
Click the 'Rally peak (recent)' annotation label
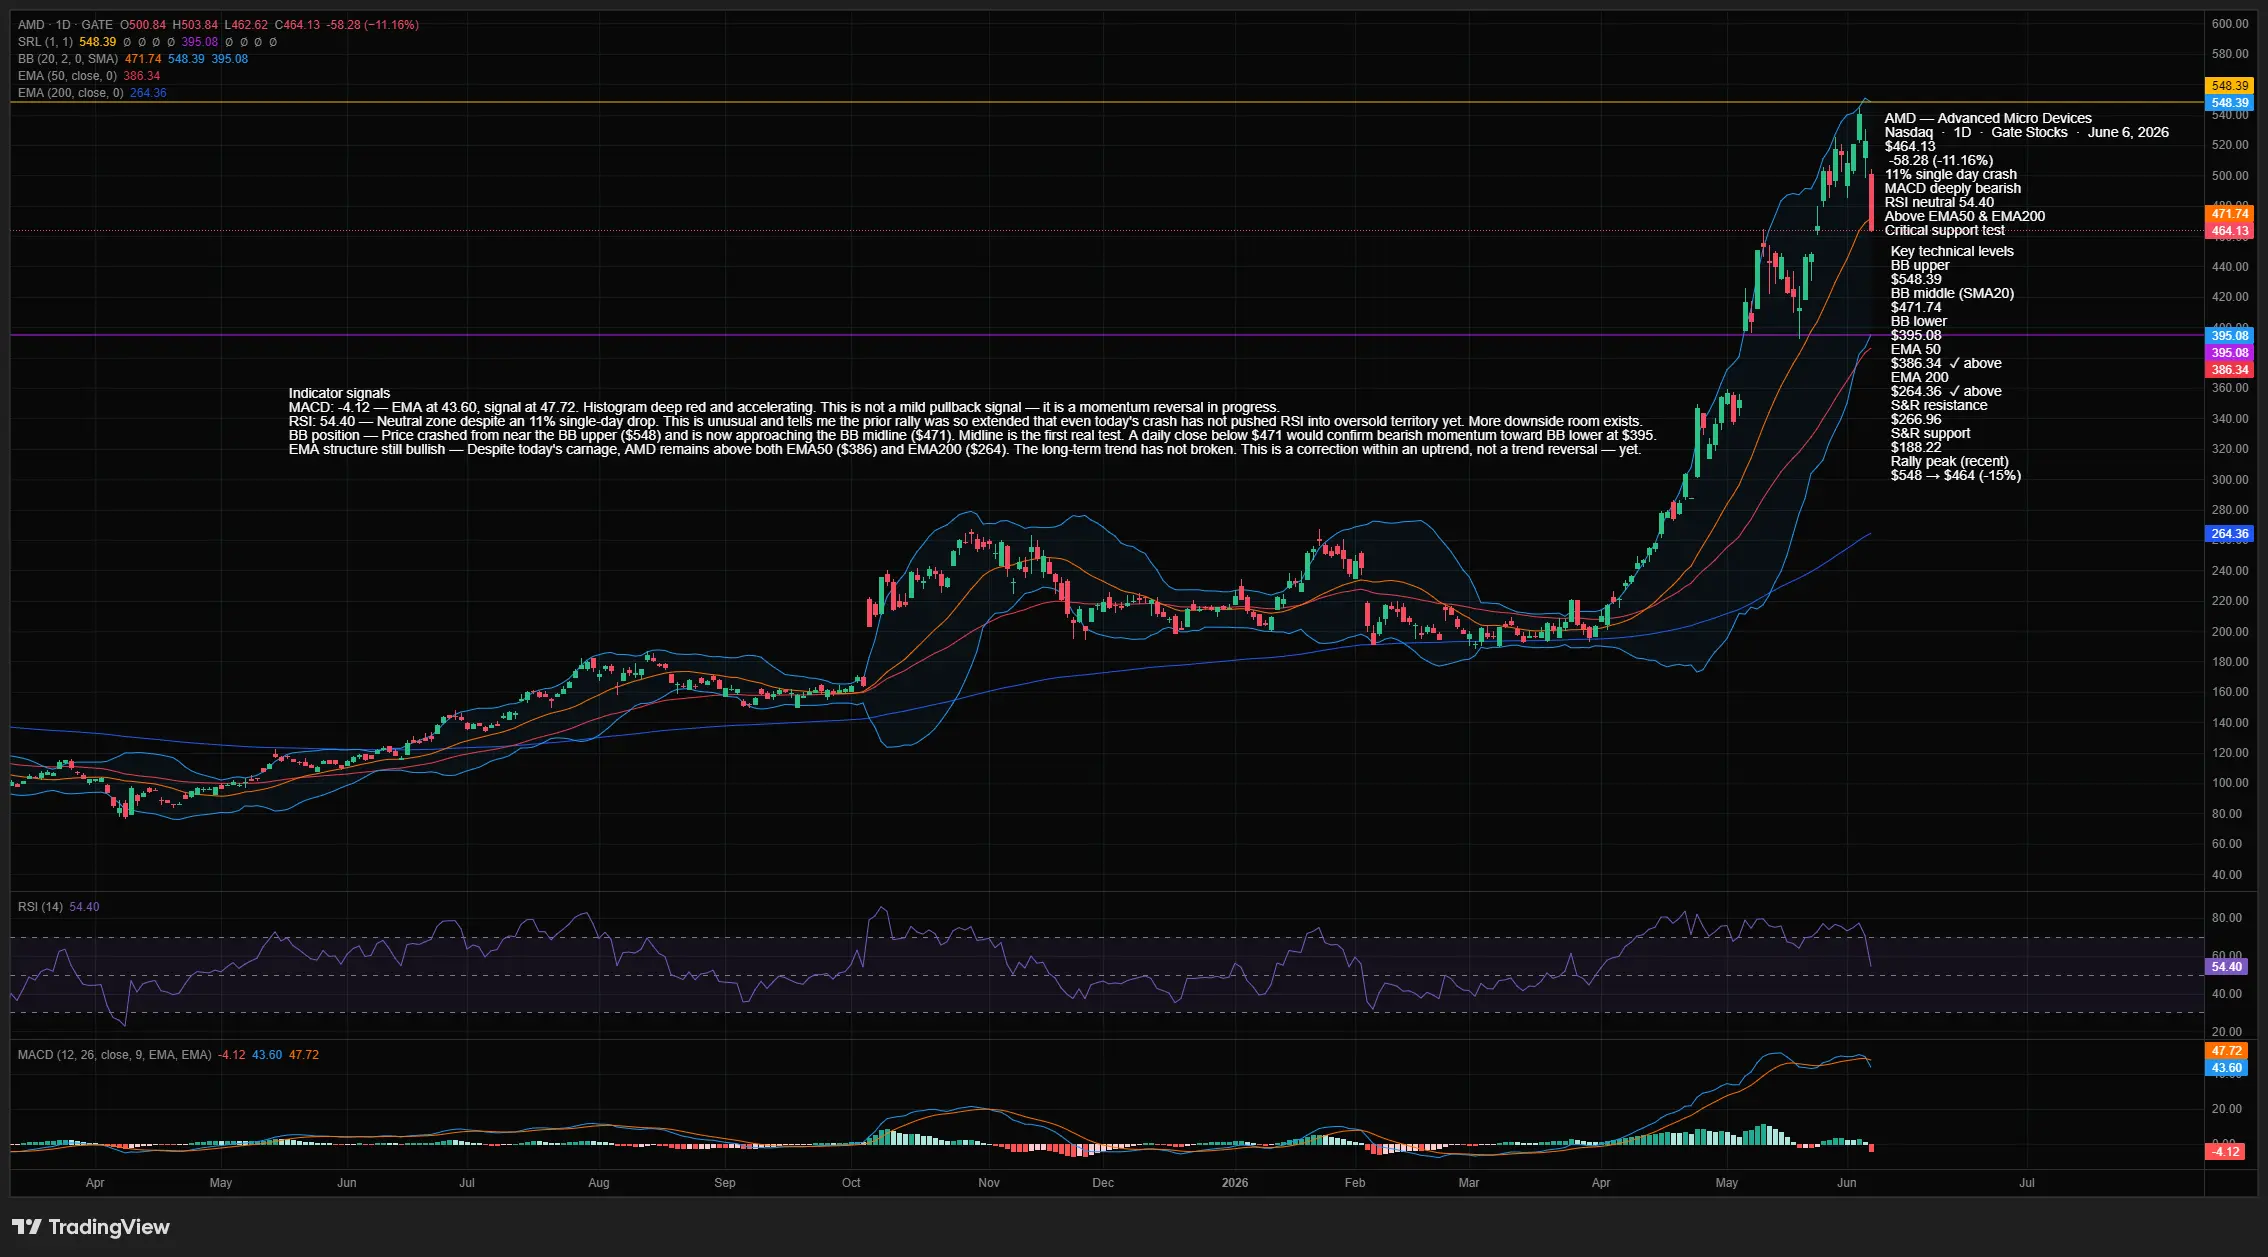tap(1950, 461)
